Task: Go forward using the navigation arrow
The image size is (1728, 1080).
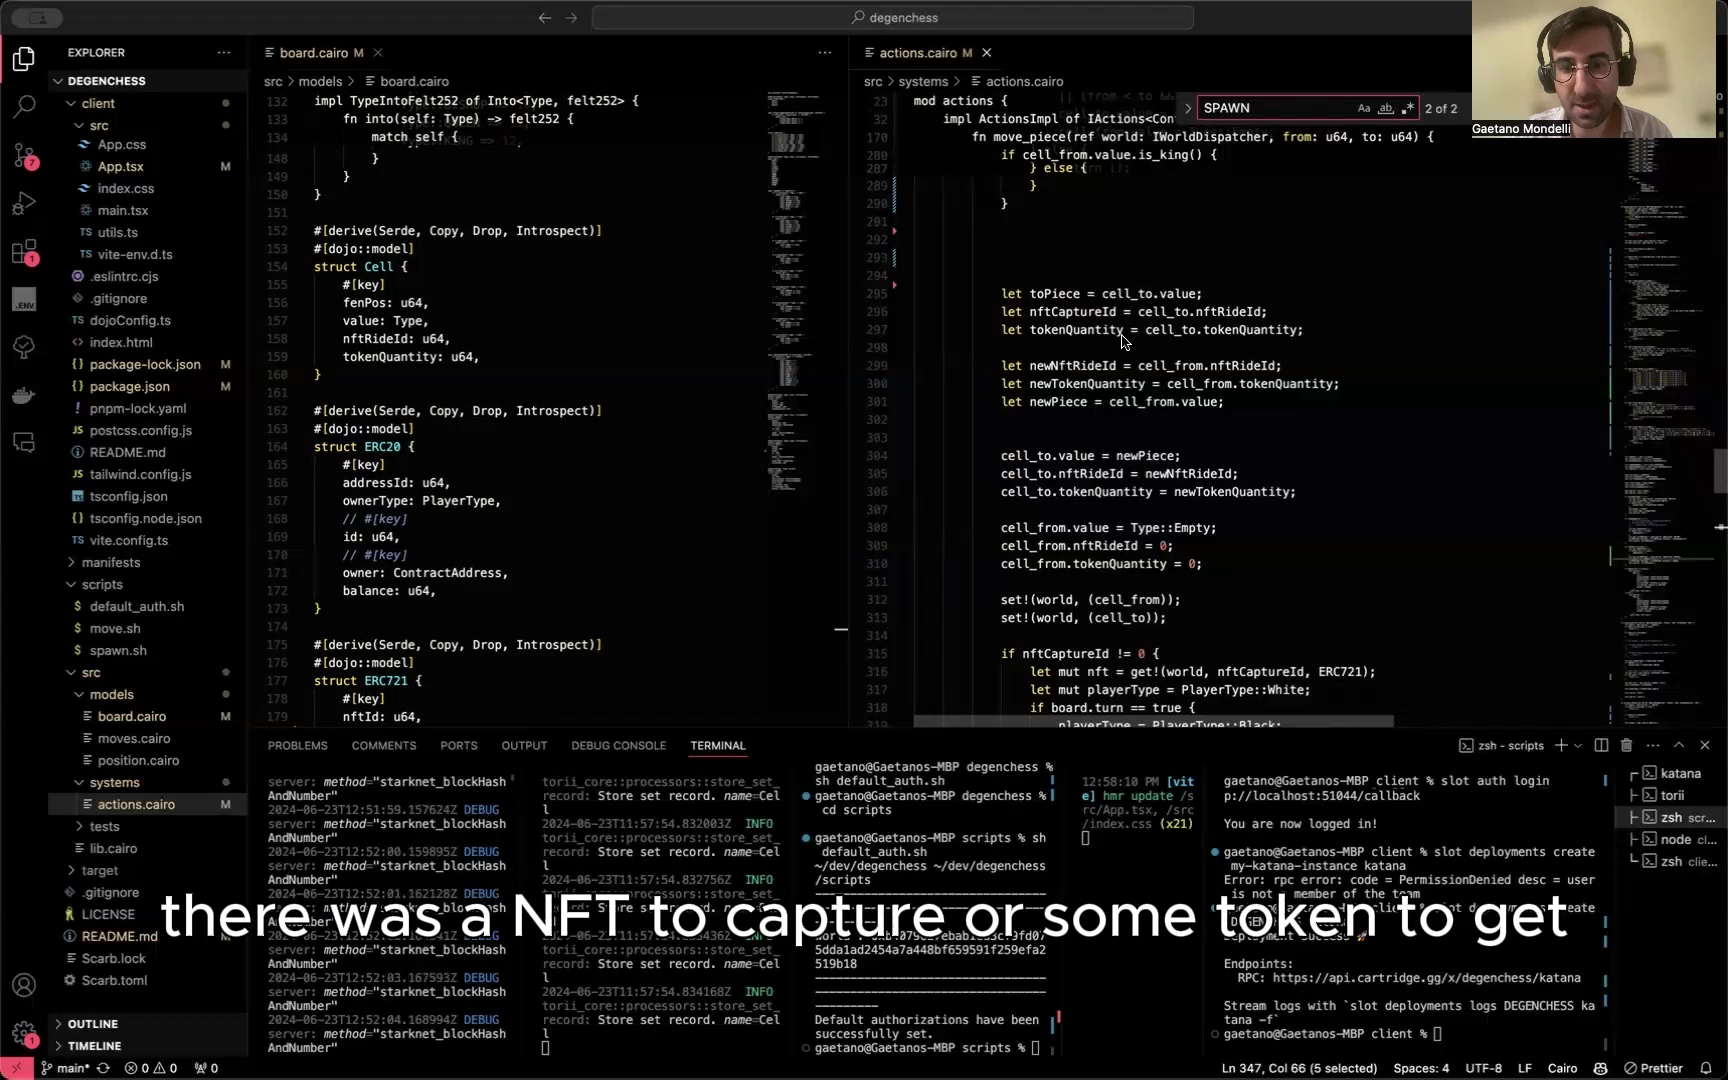Action: [571, 17]
